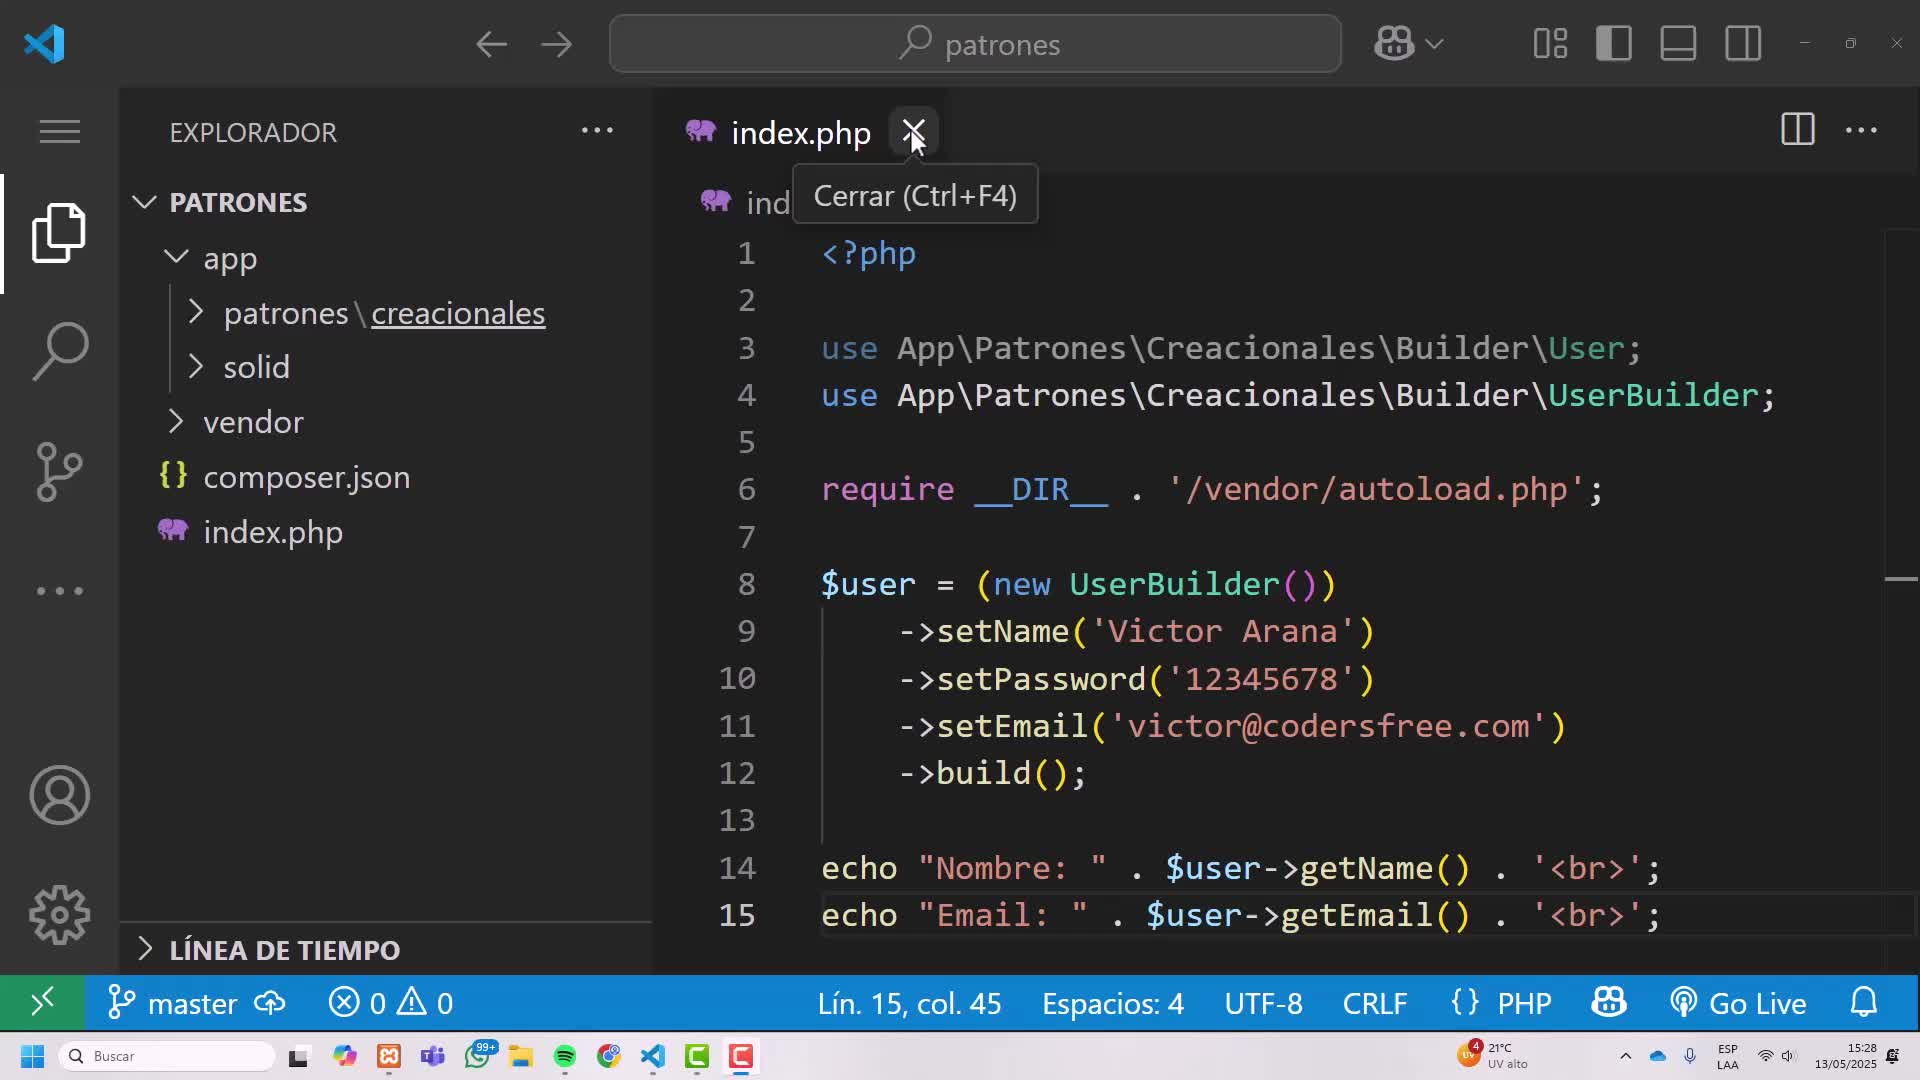
Task: Go to line via Lín. 15, col. 45
Action: pos(909,1003)
